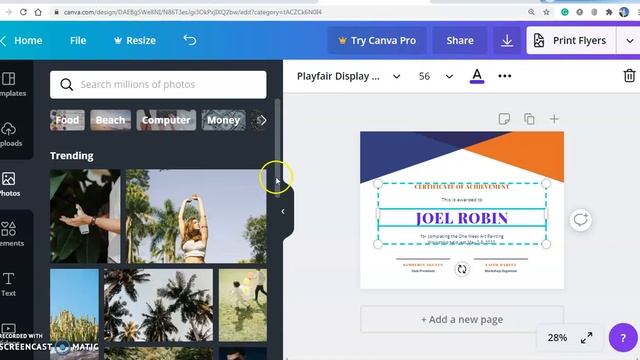This screenshot has height=360, width=640.
Task: Click the green Grammarly extension icon
Action: click(564, 12)
